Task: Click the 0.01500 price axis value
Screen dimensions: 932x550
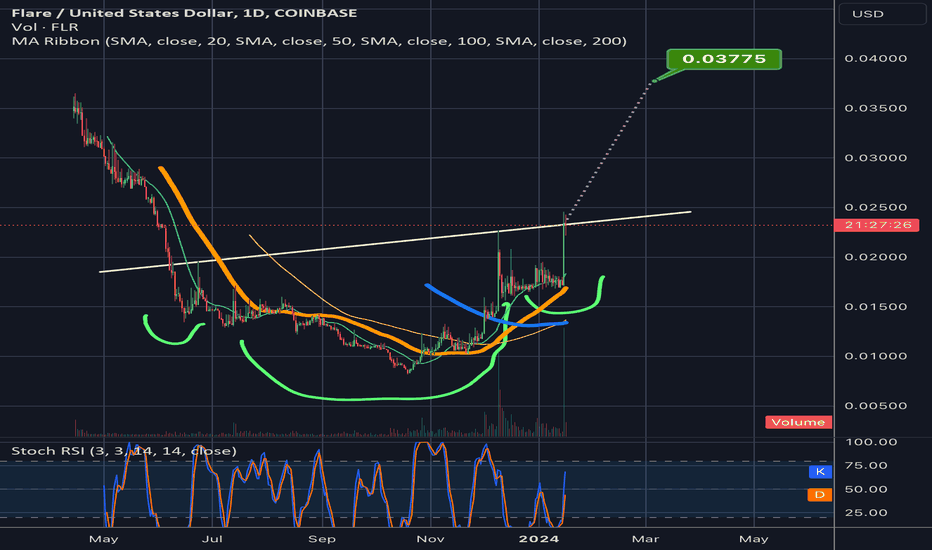Action: coord(876,307)
